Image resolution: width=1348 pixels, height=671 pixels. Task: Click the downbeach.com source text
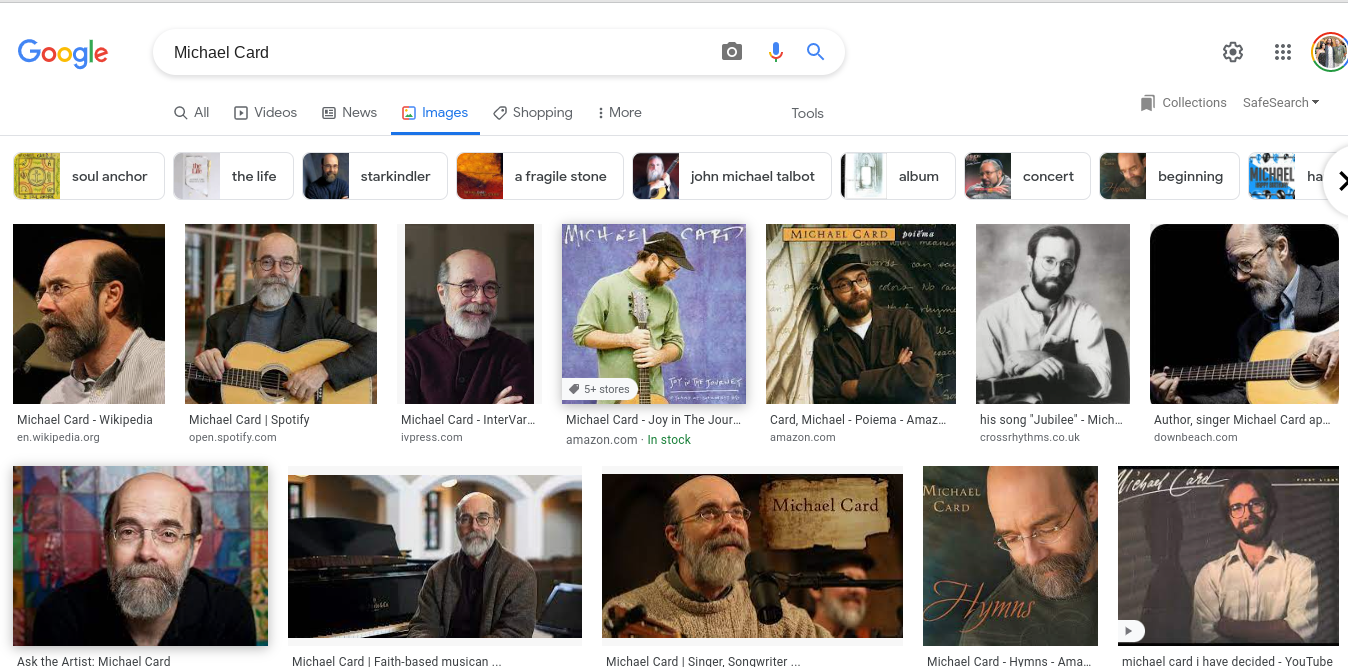click(x=1196, y=438)
